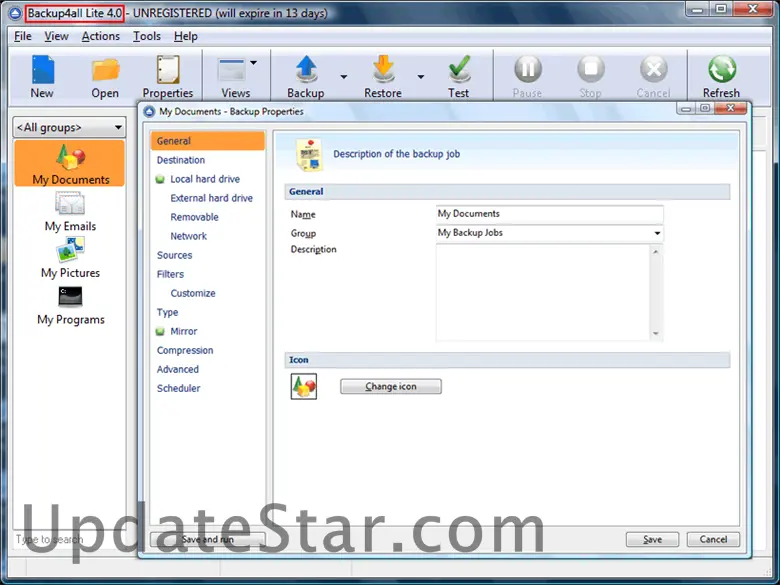
Task: Click the Name field My Documents
Action: [550, 214]
